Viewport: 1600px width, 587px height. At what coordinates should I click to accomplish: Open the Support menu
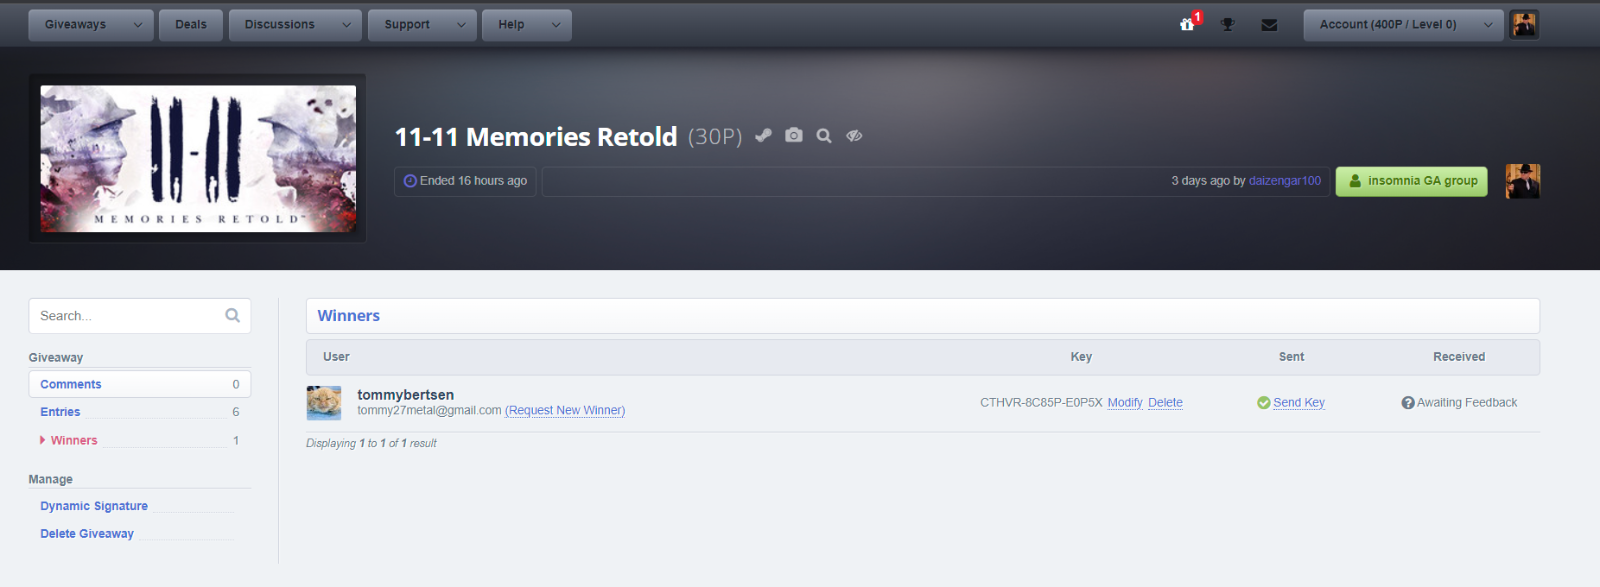coord(407,25)
